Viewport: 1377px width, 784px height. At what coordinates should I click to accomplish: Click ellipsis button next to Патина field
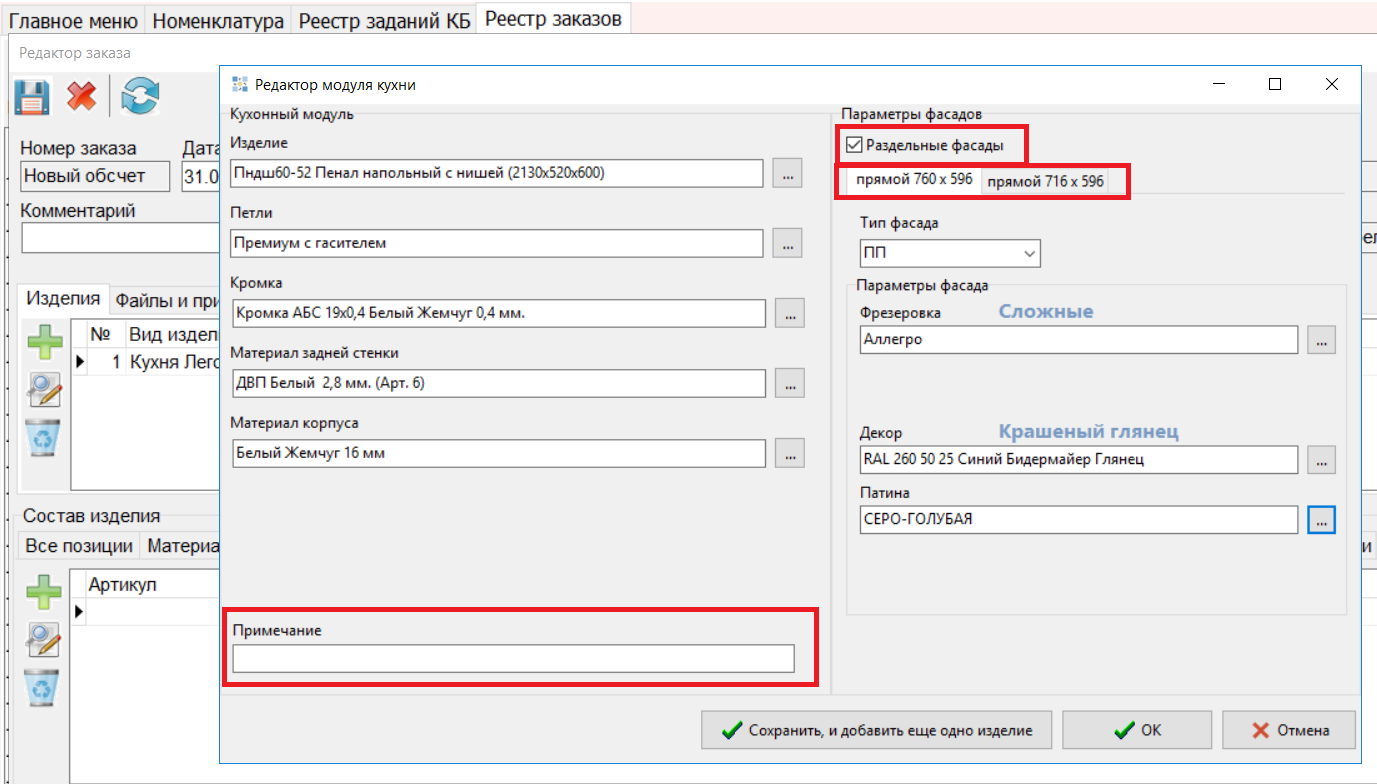coord(1321,520)
